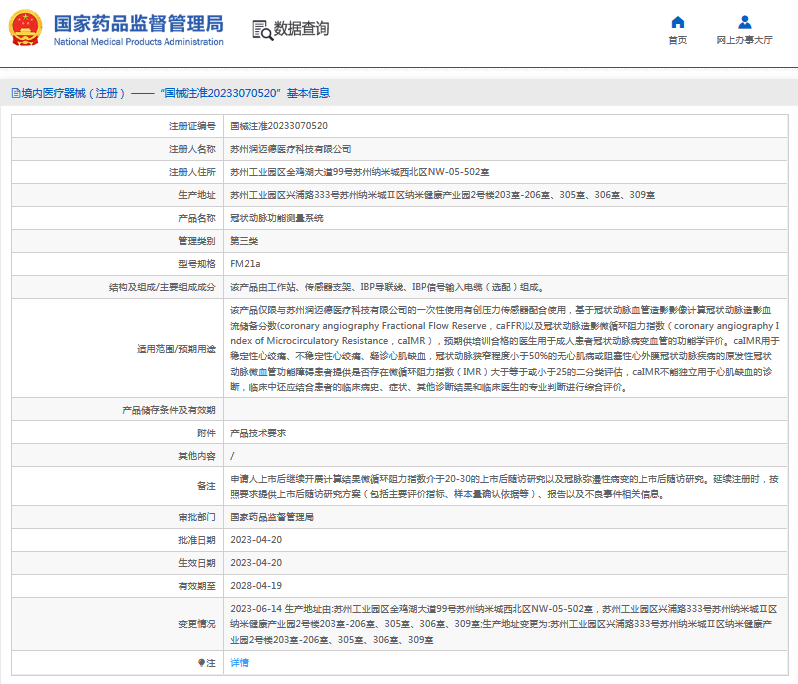Click approval date 2023-04-20 in 批准日期 row
The height and width of the screenshot is (684, 798).
click(256, 540)
